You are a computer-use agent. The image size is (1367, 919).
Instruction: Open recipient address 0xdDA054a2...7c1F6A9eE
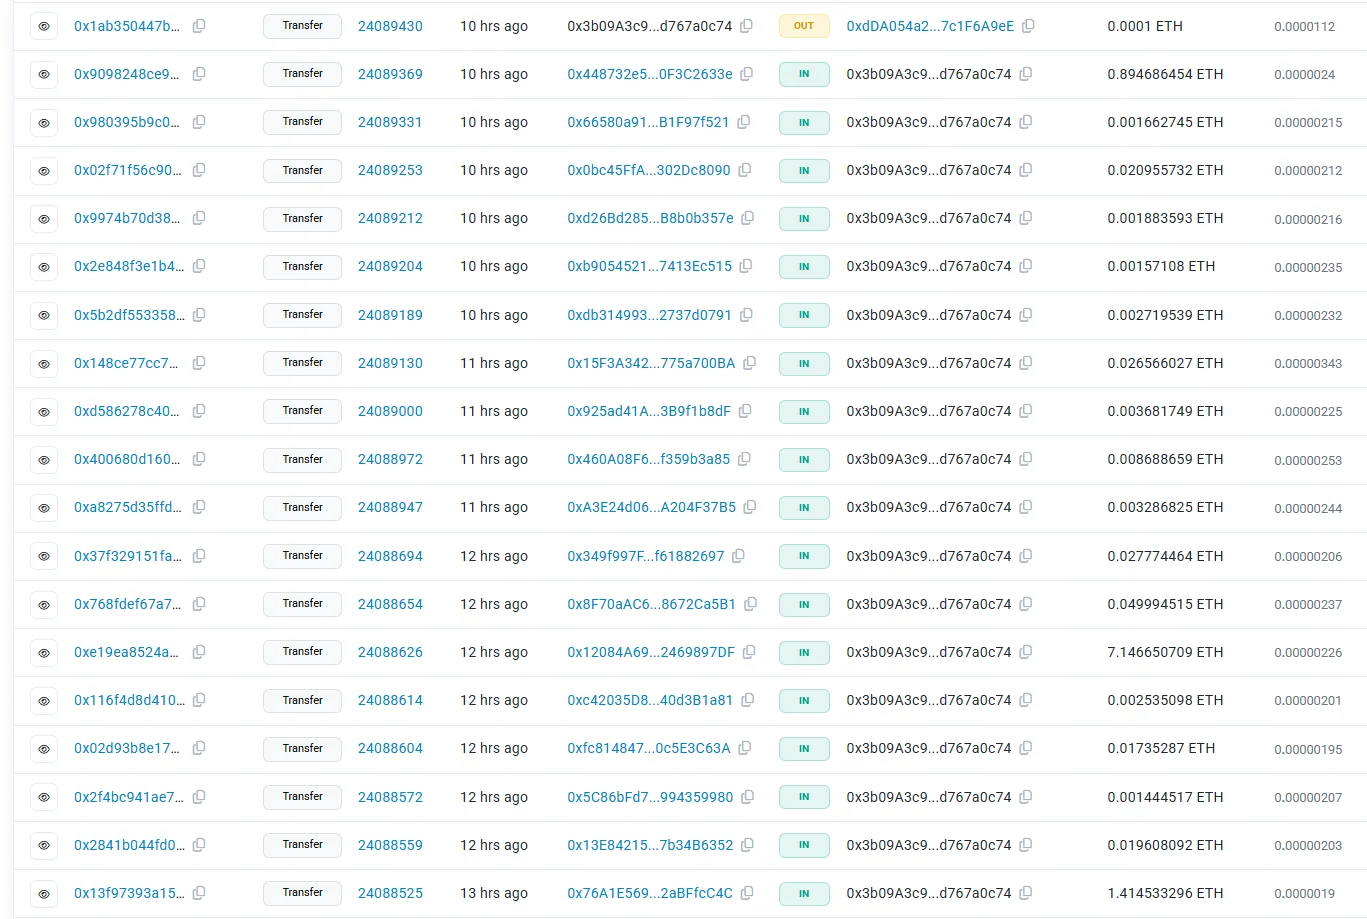click(x=930, y=26)
